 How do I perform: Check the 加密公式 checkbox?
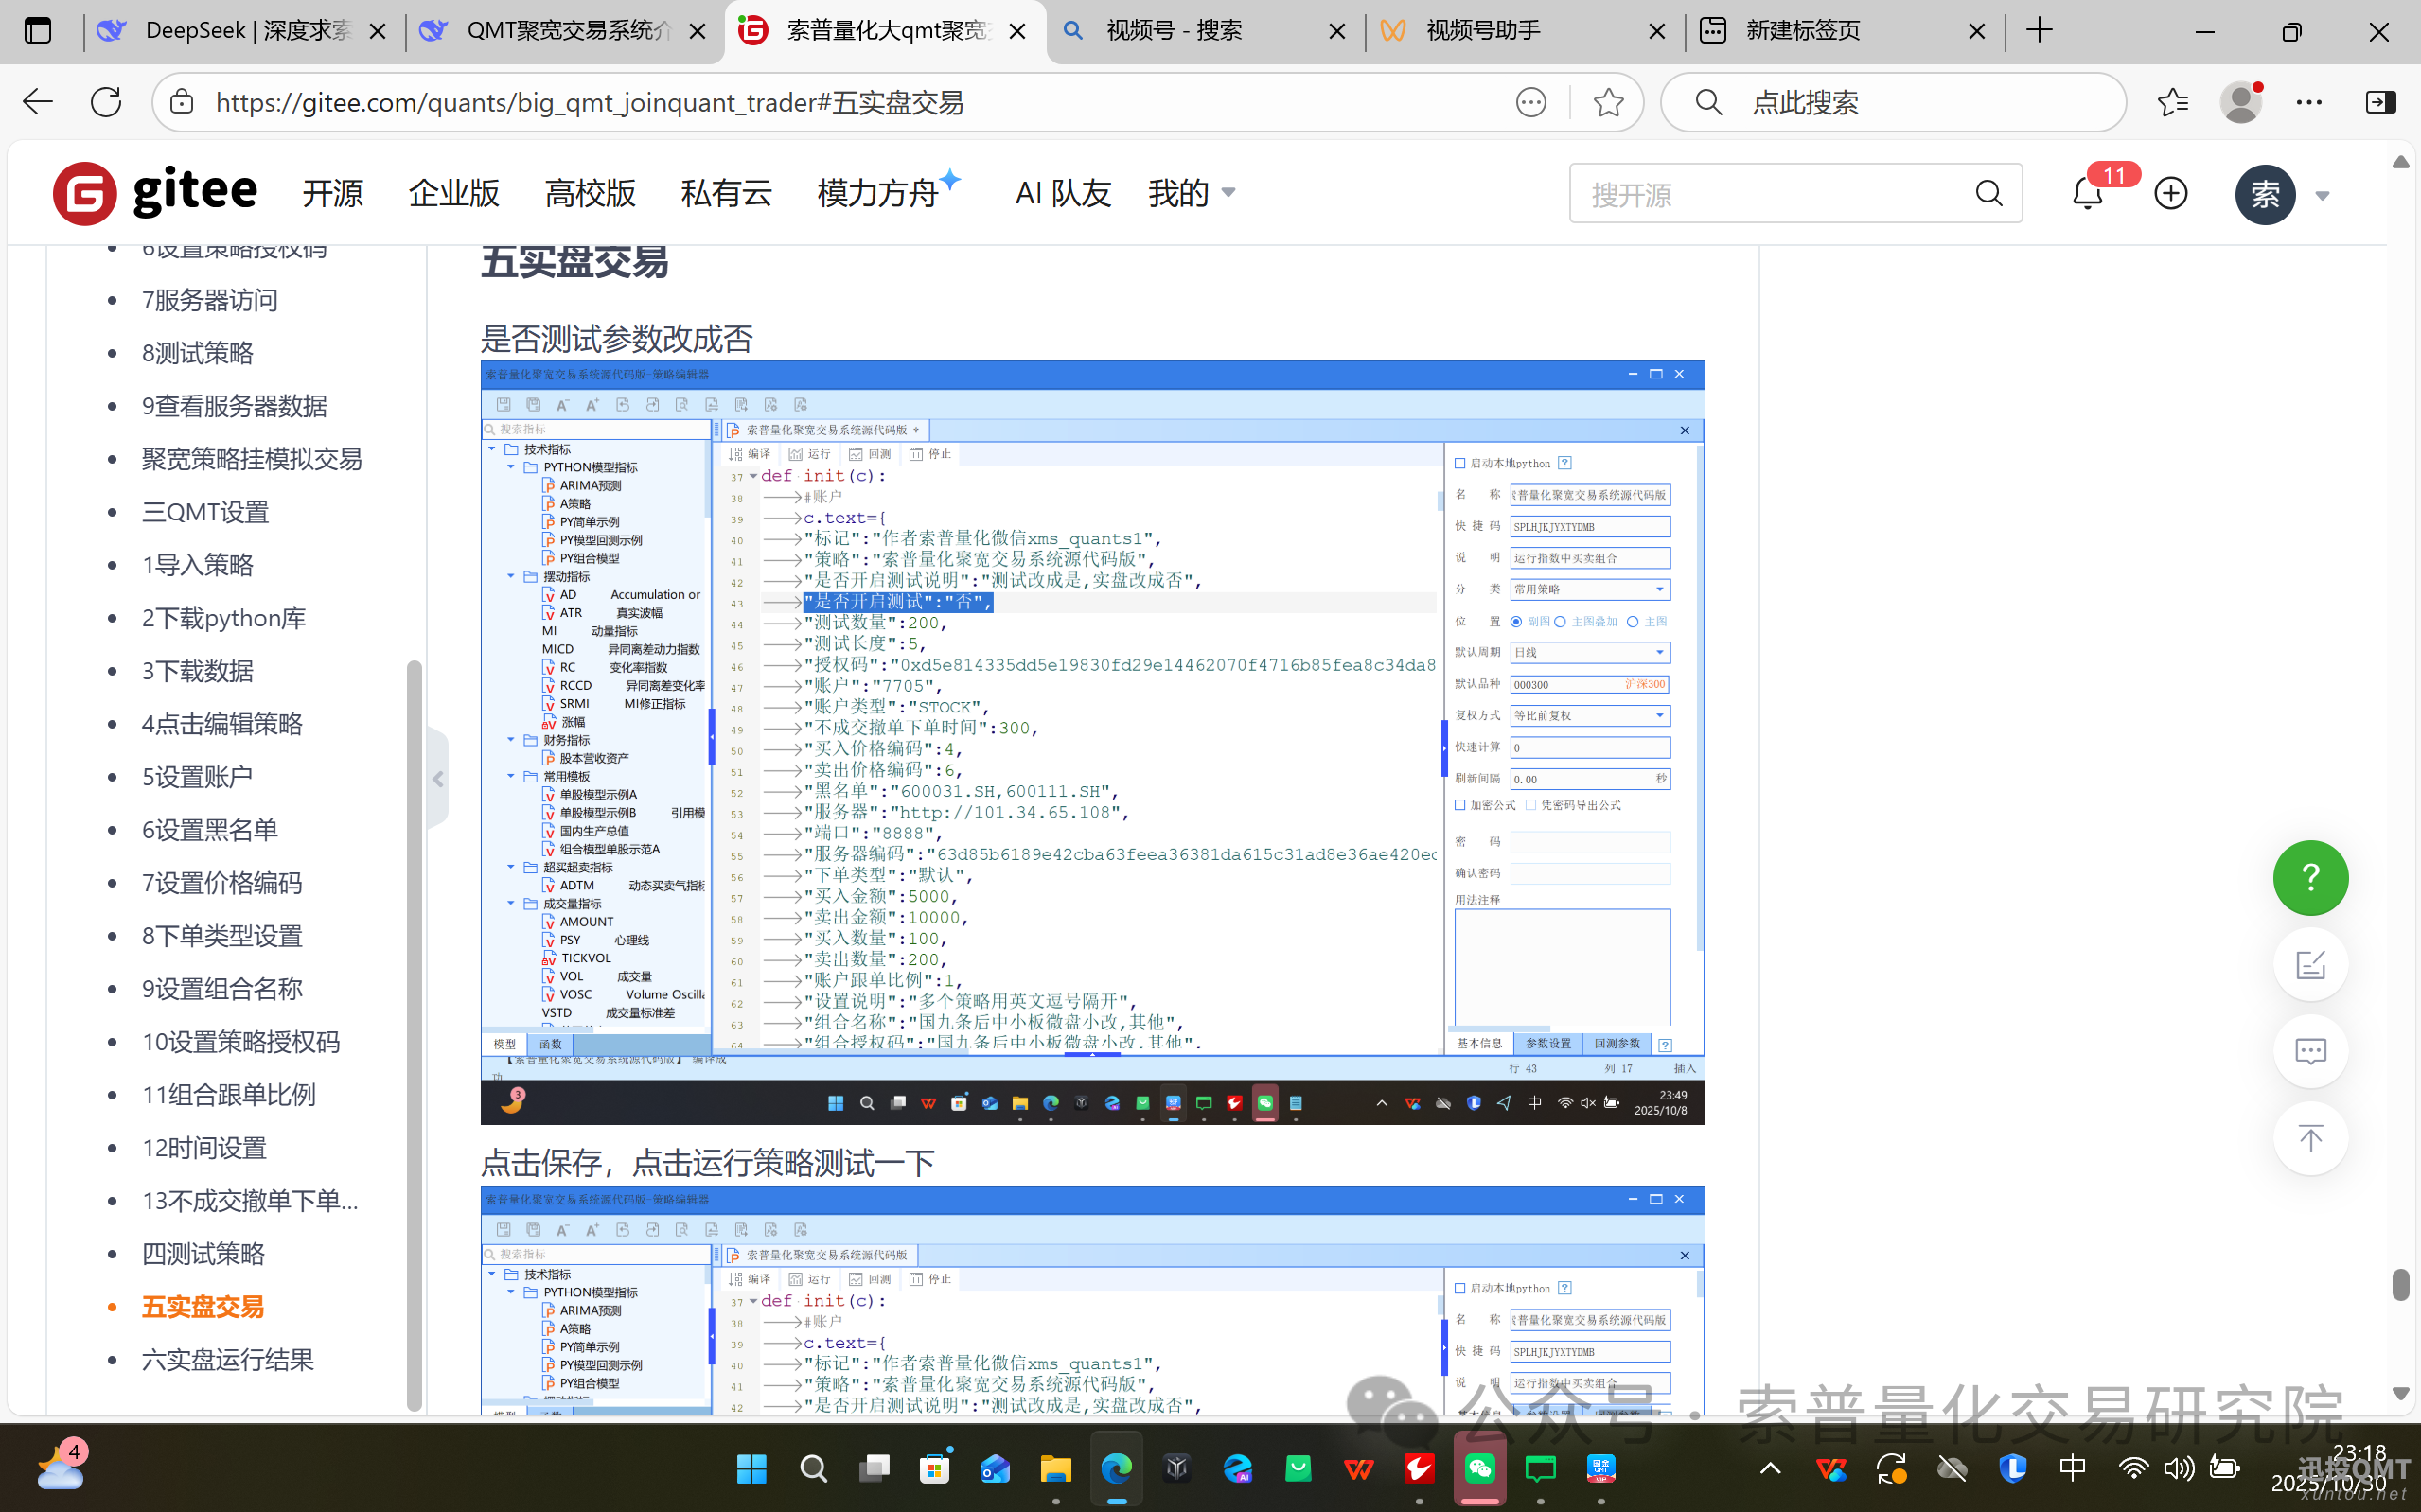[1459, 805]
